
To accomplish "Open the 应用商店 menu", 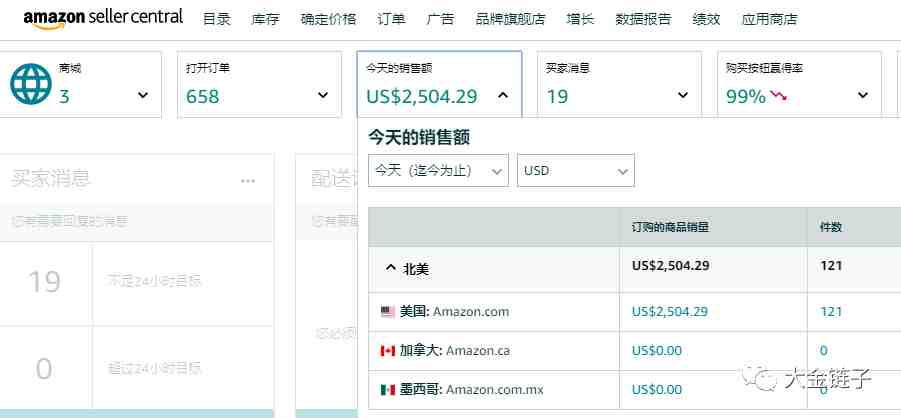I will point(769,18).
